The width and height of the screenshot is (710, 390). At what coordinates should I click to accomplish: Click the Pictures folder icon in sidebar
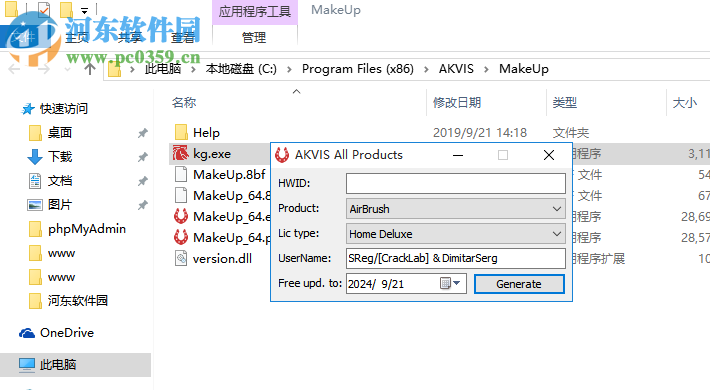click(35, 205)
